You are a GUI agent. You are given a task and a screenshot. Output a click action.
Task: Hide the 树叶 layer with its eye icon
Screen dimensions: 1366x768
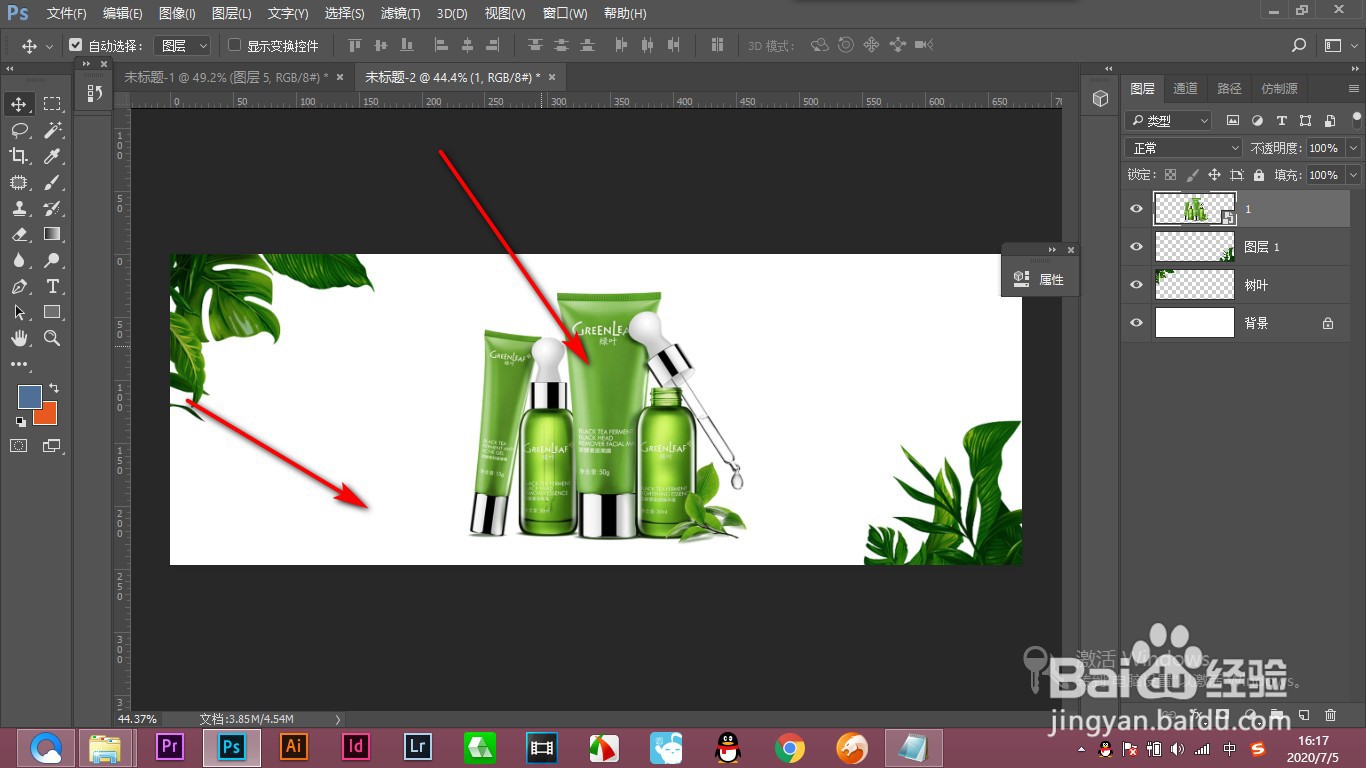click(1136, 285)
